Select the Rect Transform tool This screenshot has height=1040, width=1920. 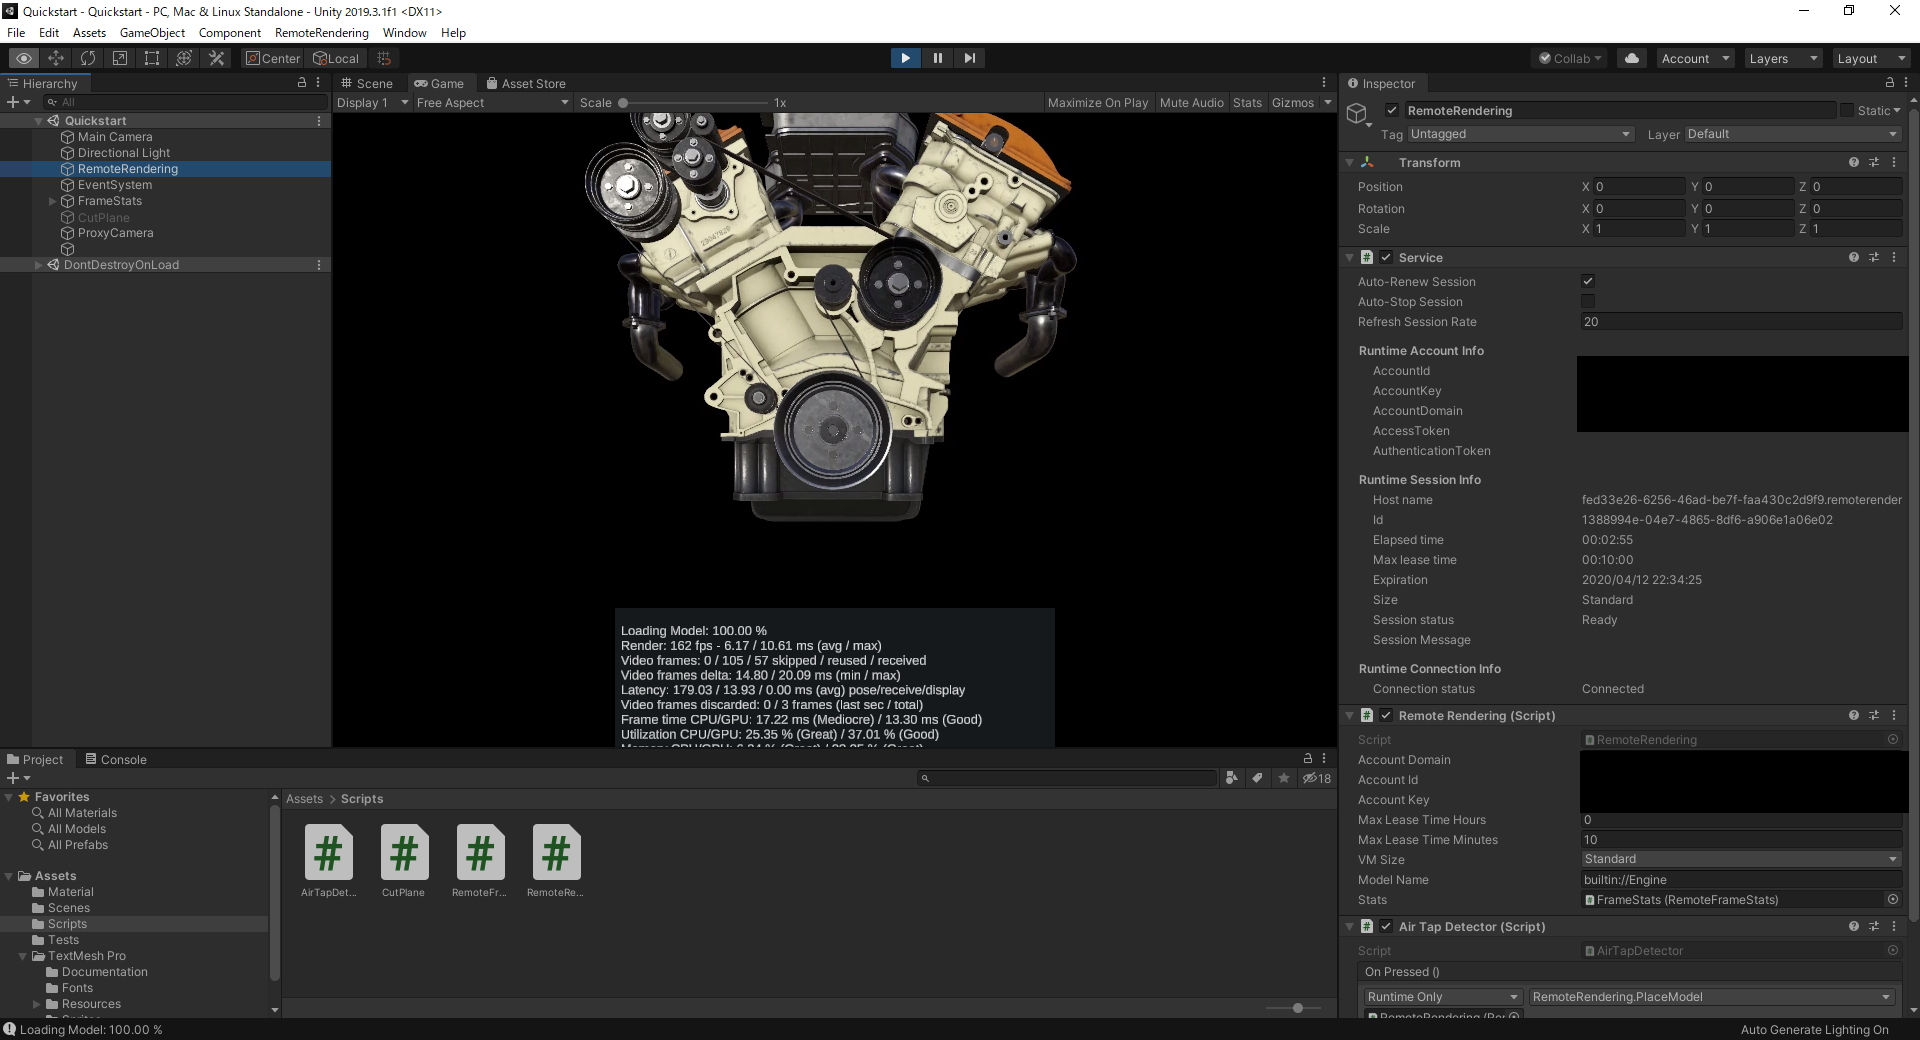pos(151,58)
